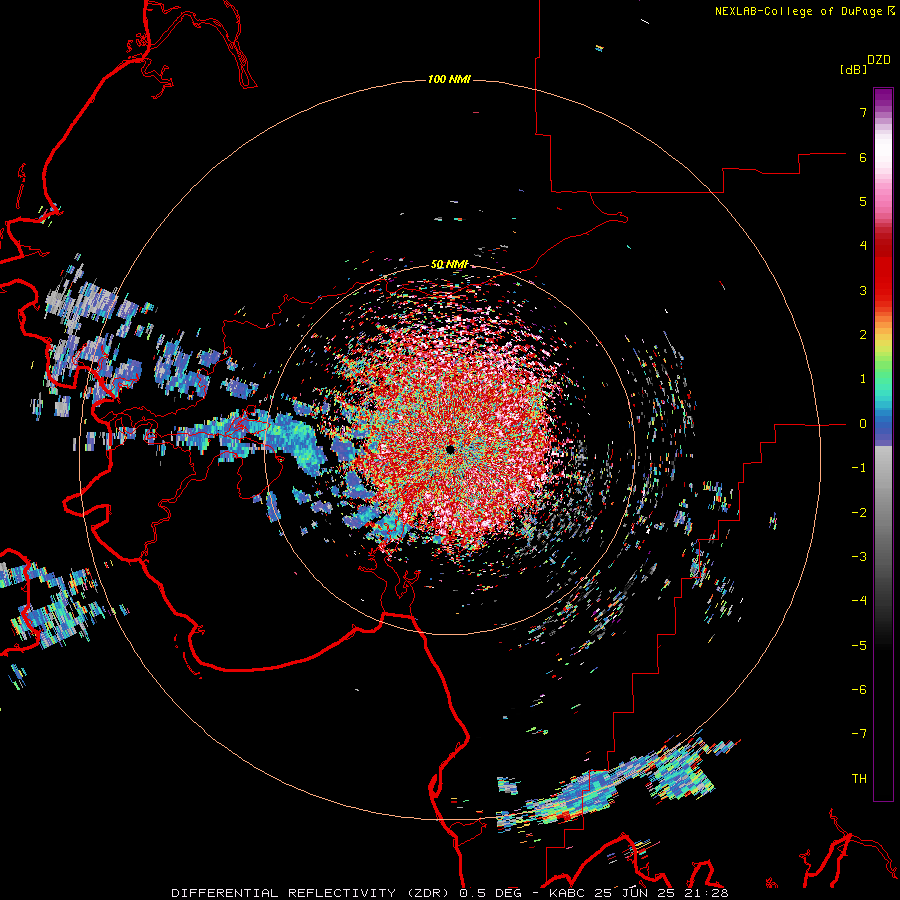Select the -7 value on the scale
The height and width of the screenshot is (900, 900).
point(859,734)
